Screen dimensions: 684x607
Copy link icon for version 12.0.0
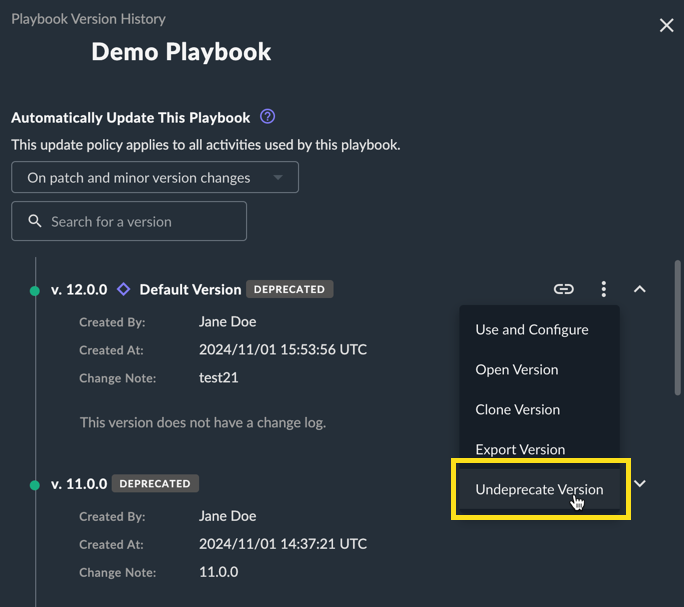[563, 289]
